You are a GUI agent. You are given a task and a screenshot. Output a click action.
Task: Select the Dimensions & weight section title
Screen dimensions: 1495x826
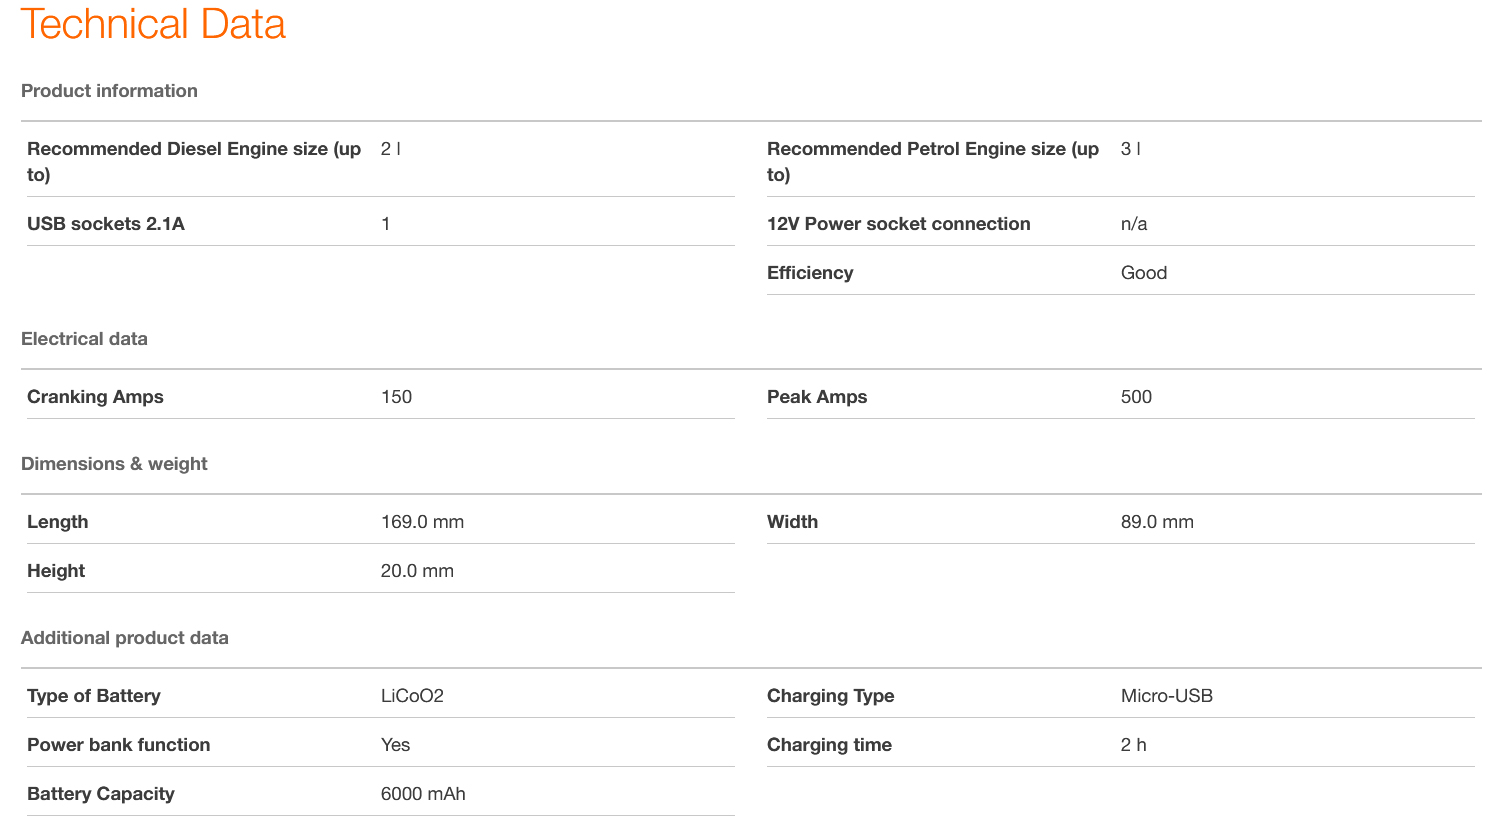tap(114, 464)
